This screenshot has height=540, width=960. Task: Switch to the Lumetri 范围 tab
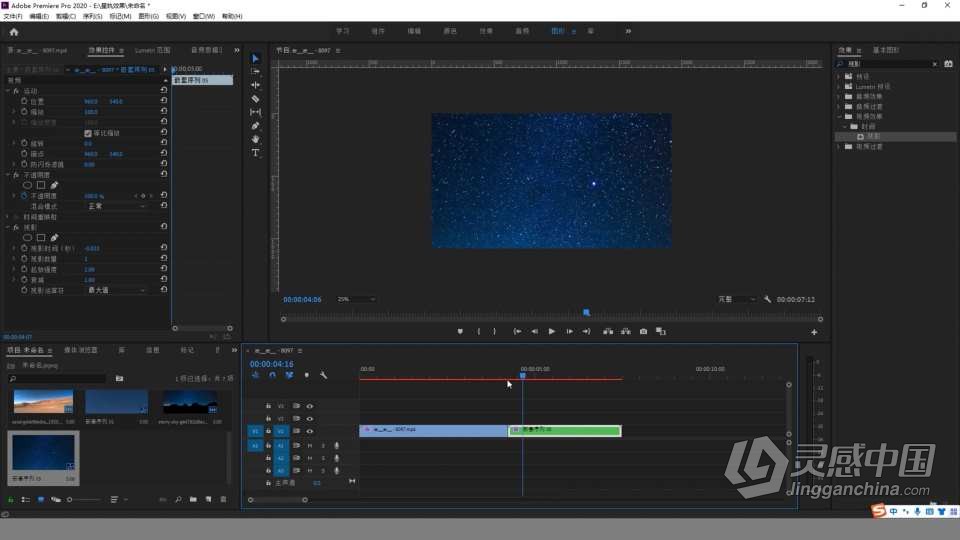pyautogui.click(x=152, y=50)
